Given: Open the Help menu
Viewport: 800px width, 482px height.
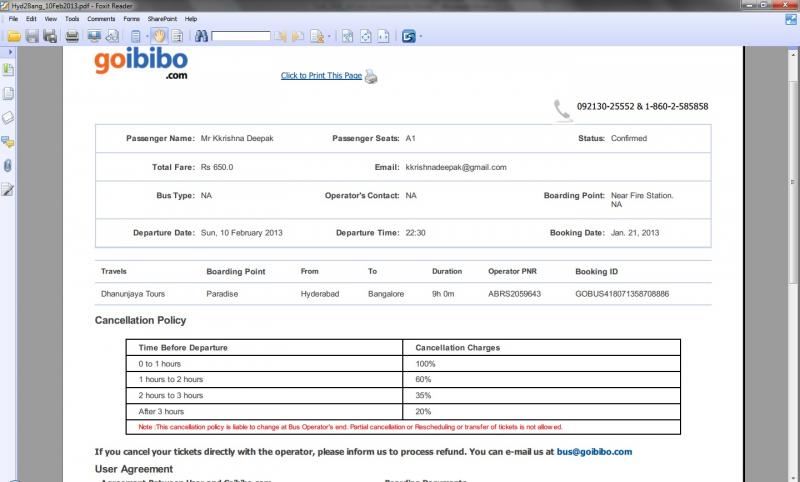Looking at the screenshot, I should (191, 19).
